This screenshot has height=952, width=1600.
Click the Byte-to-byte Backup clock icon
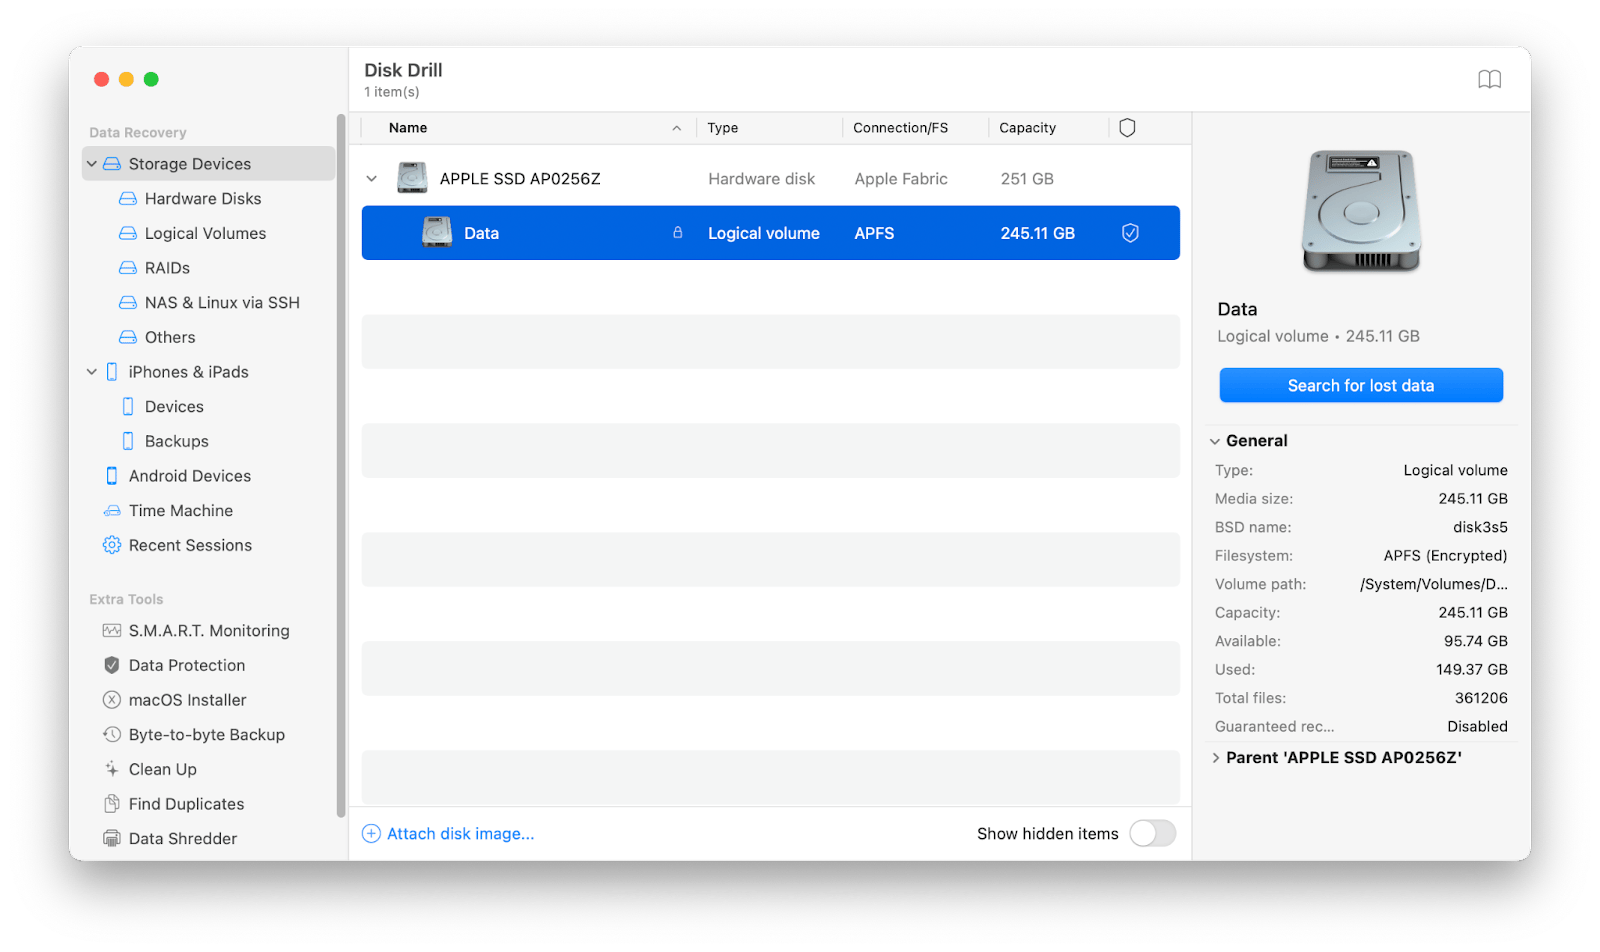(112, 735)
